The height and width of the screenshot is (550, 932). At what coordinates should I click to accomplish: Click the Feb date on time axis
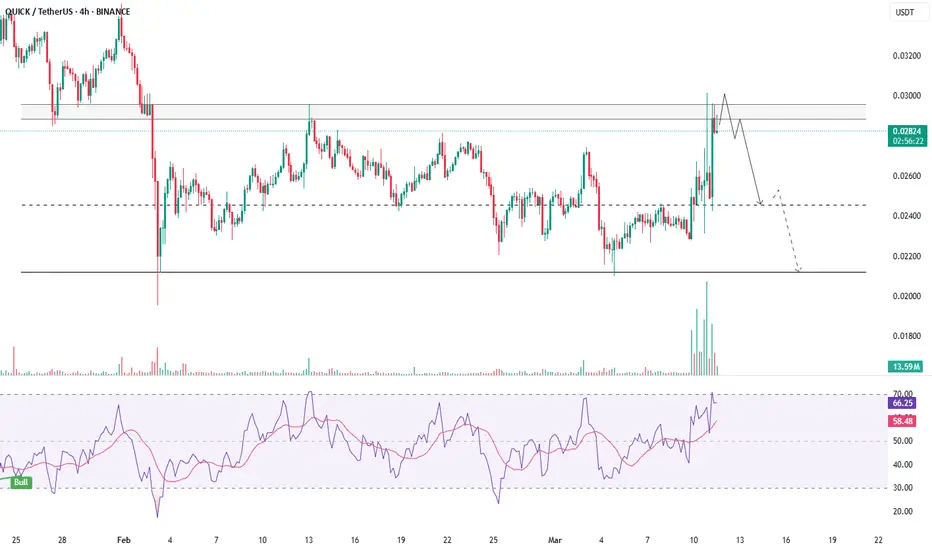click(x=123, y=540)
